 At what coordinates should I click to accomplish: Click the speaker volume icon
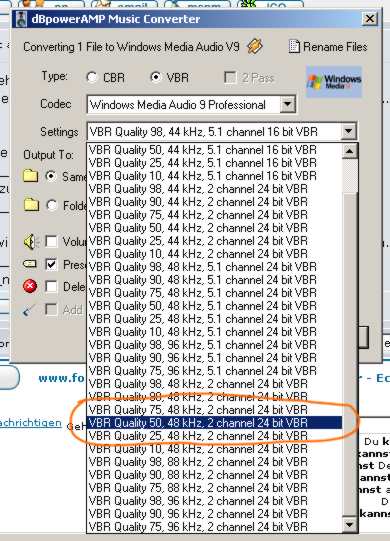click(x=30, y=242)
